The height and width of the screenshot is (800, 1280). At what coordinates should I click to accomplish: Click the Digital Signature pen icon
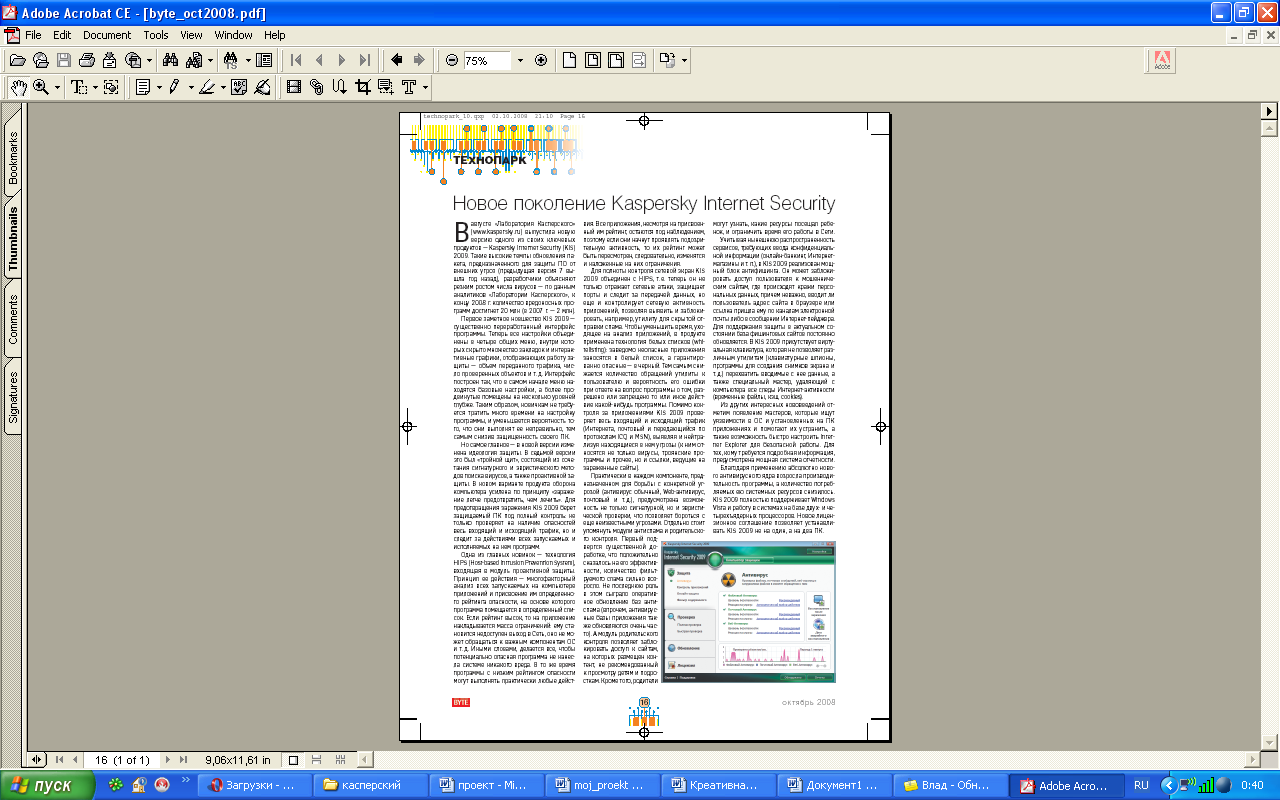261,87
